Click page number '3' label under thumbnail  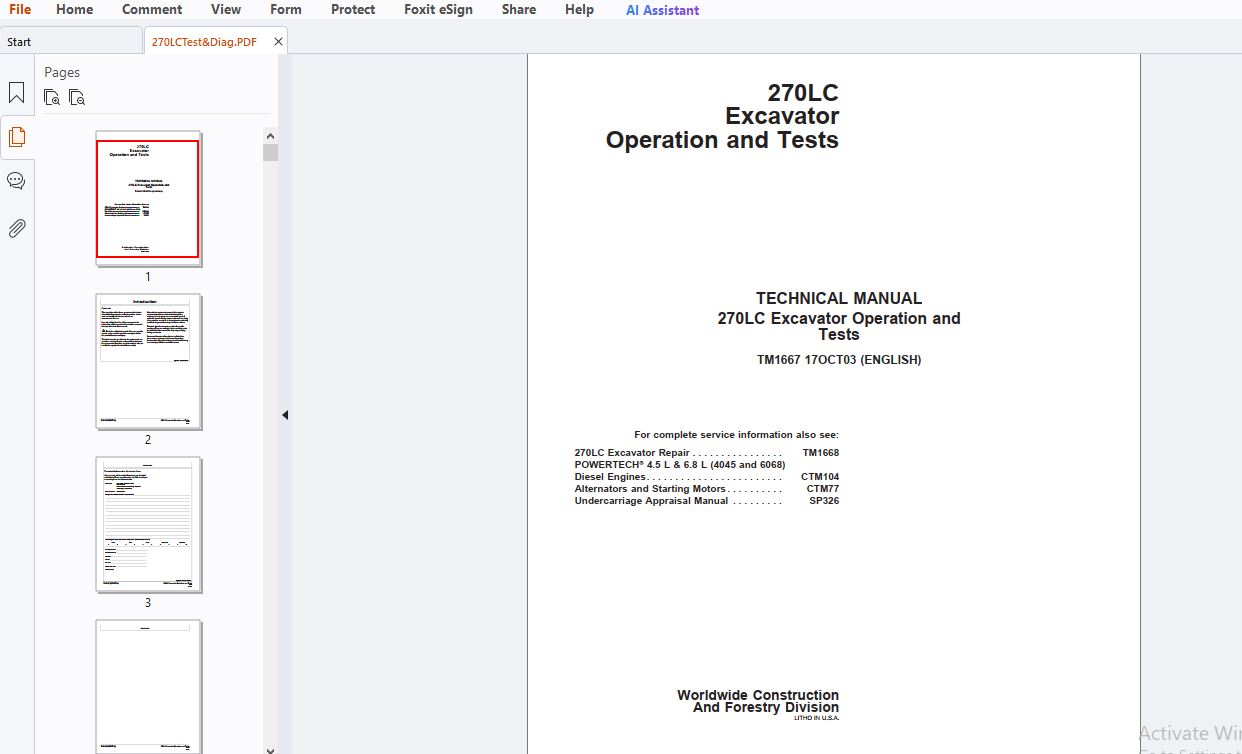click(x=148, y=603)
